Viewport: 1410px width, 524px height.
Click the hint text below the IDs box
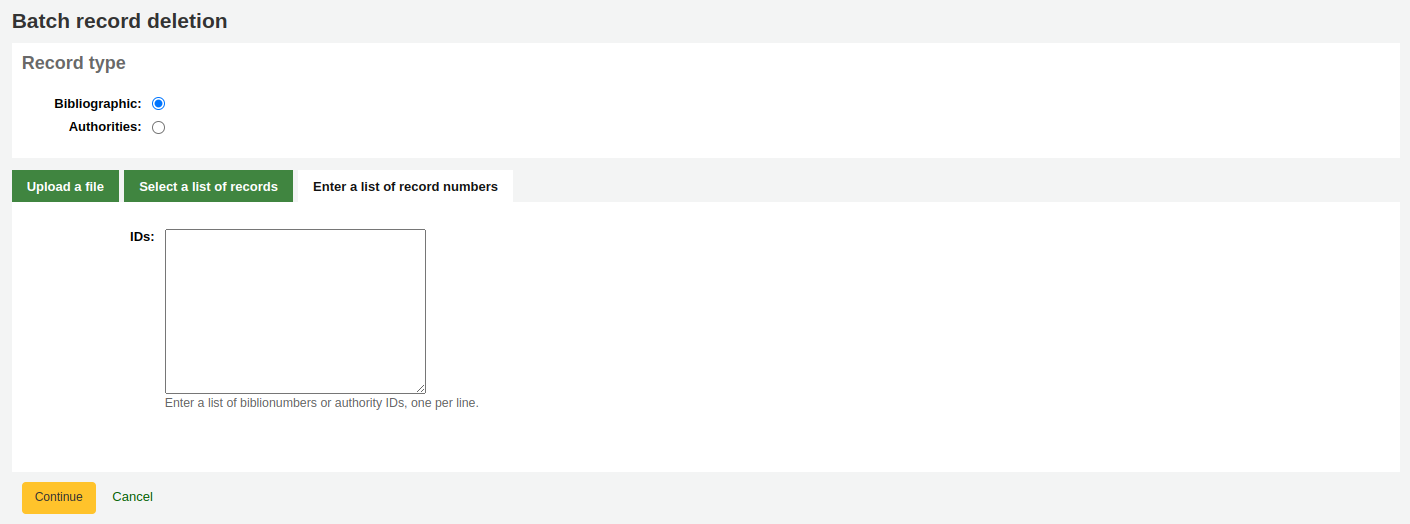click(321, 404)
